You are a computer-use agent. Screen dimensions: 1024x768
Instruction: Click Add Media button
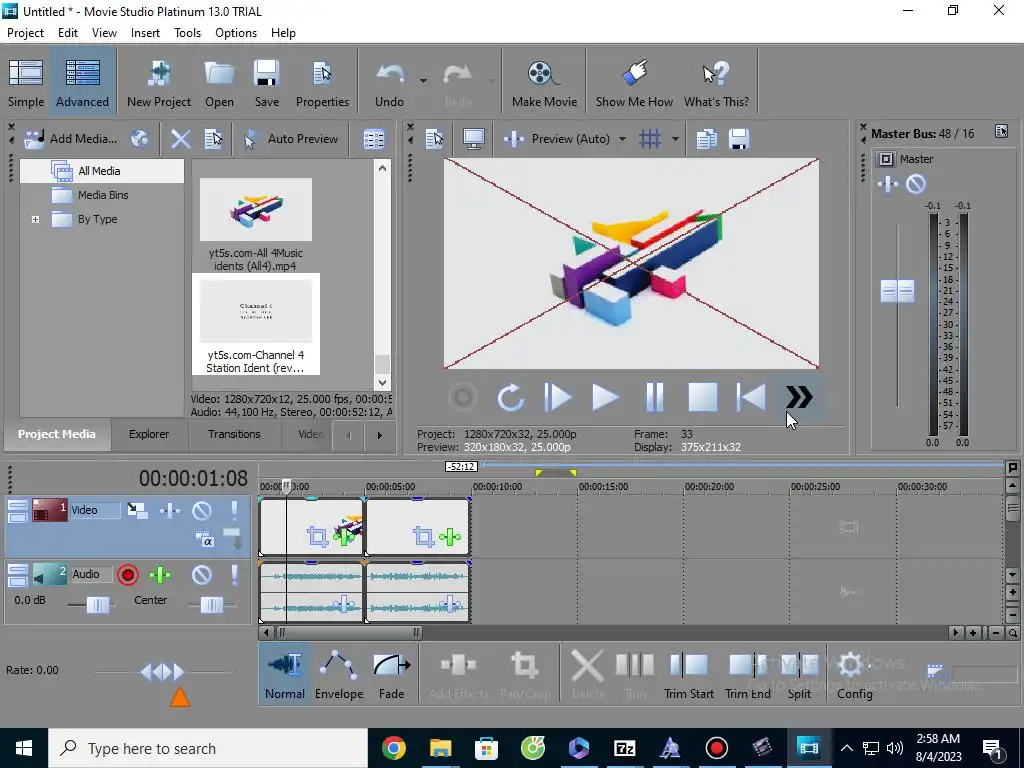click(71, 138)
